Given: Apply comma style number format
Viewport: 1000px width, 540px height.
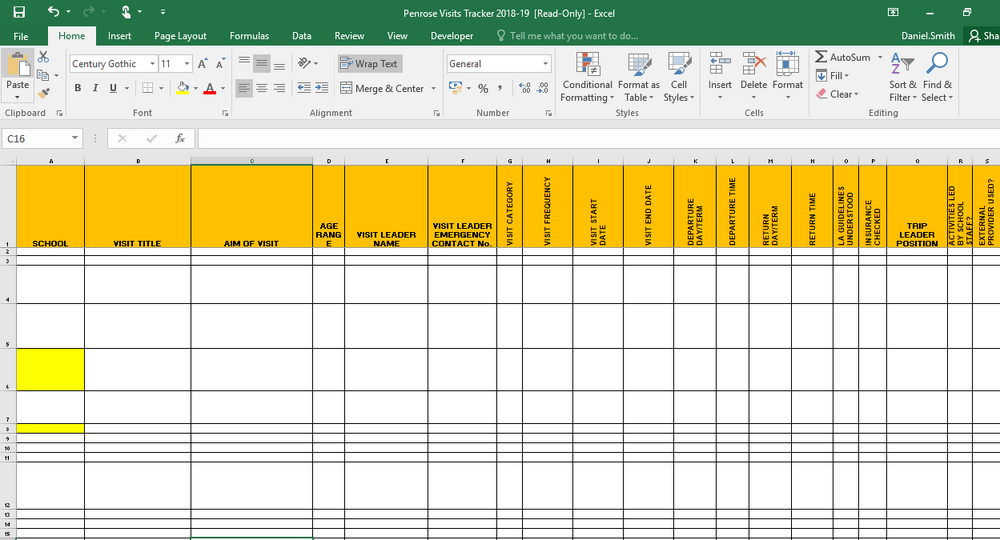Looking at the screenshot, I should coord(500,88).
